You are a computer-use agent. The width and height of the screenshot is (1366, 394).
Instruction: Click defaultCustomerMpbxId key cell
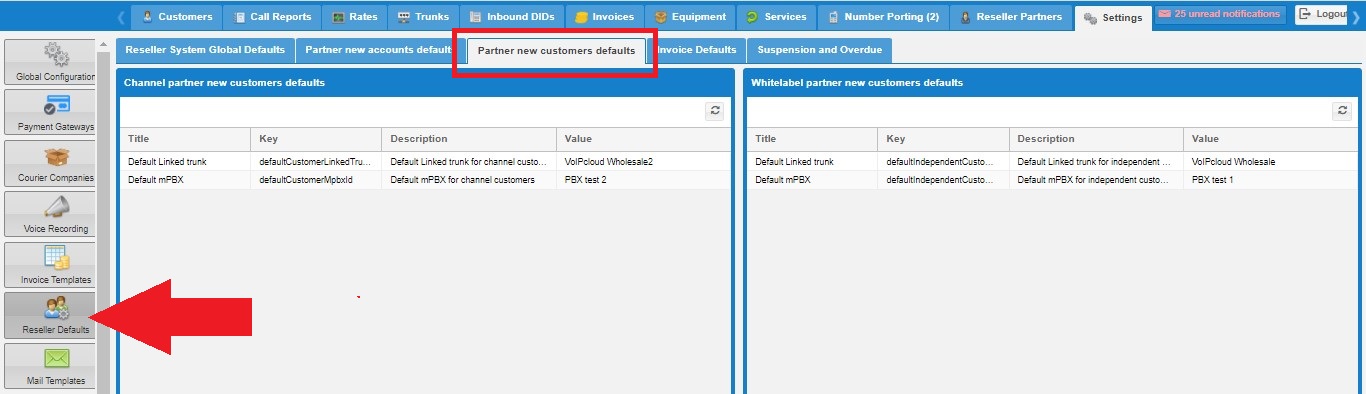(316, 180)
